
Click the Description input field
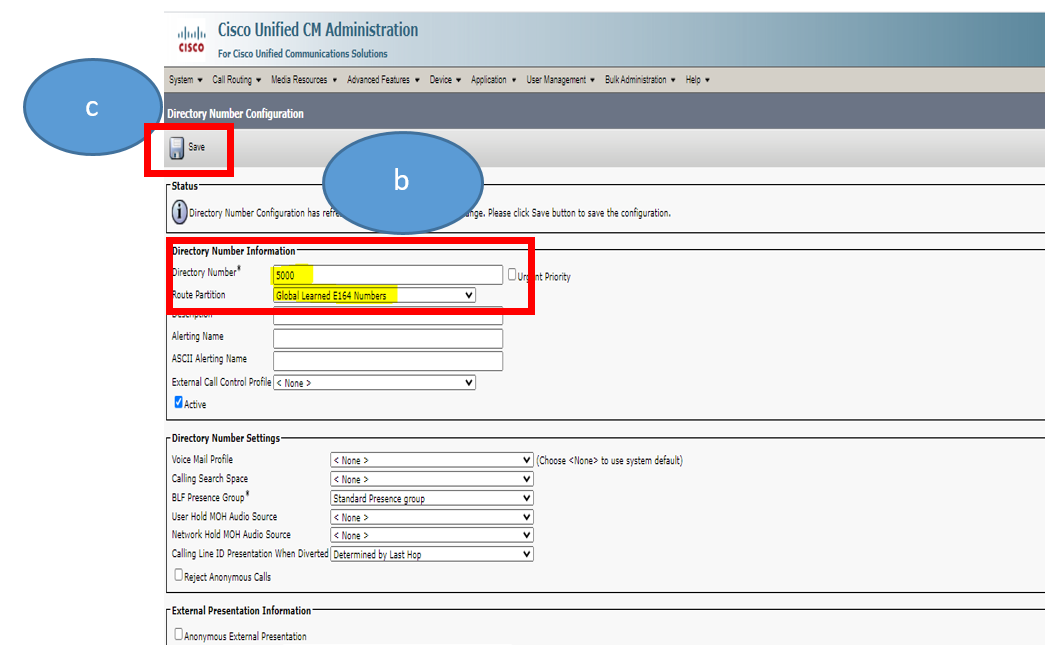pos(388,316)
